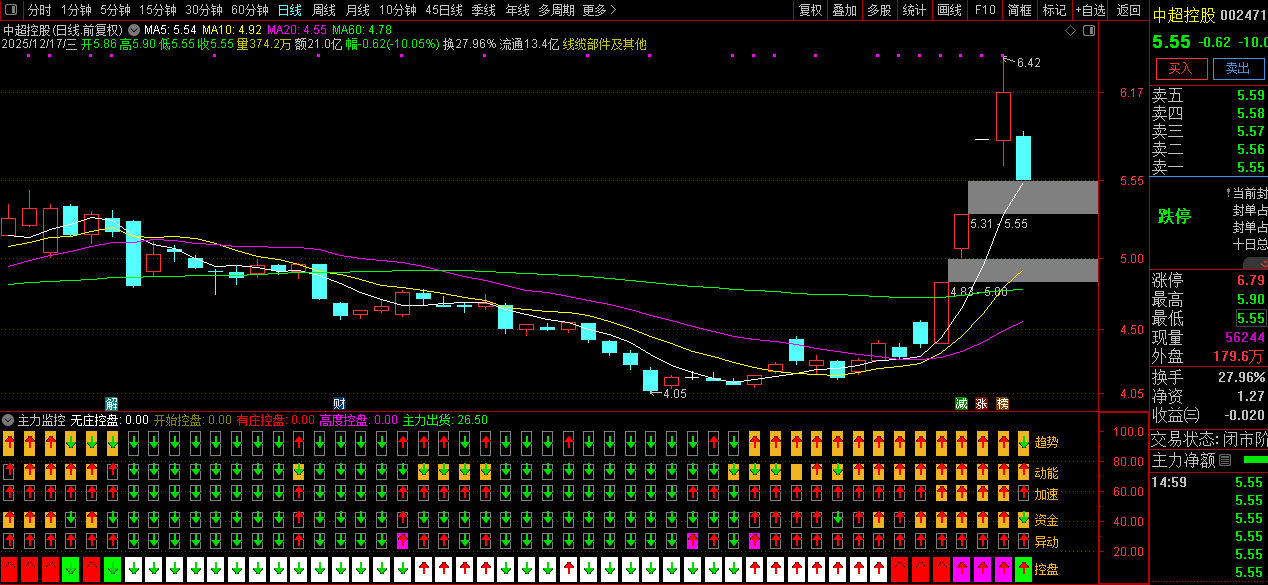1268x585 pixels.
Task: Click the 榜 event marker icon
Action: [x=1002, y=404]
